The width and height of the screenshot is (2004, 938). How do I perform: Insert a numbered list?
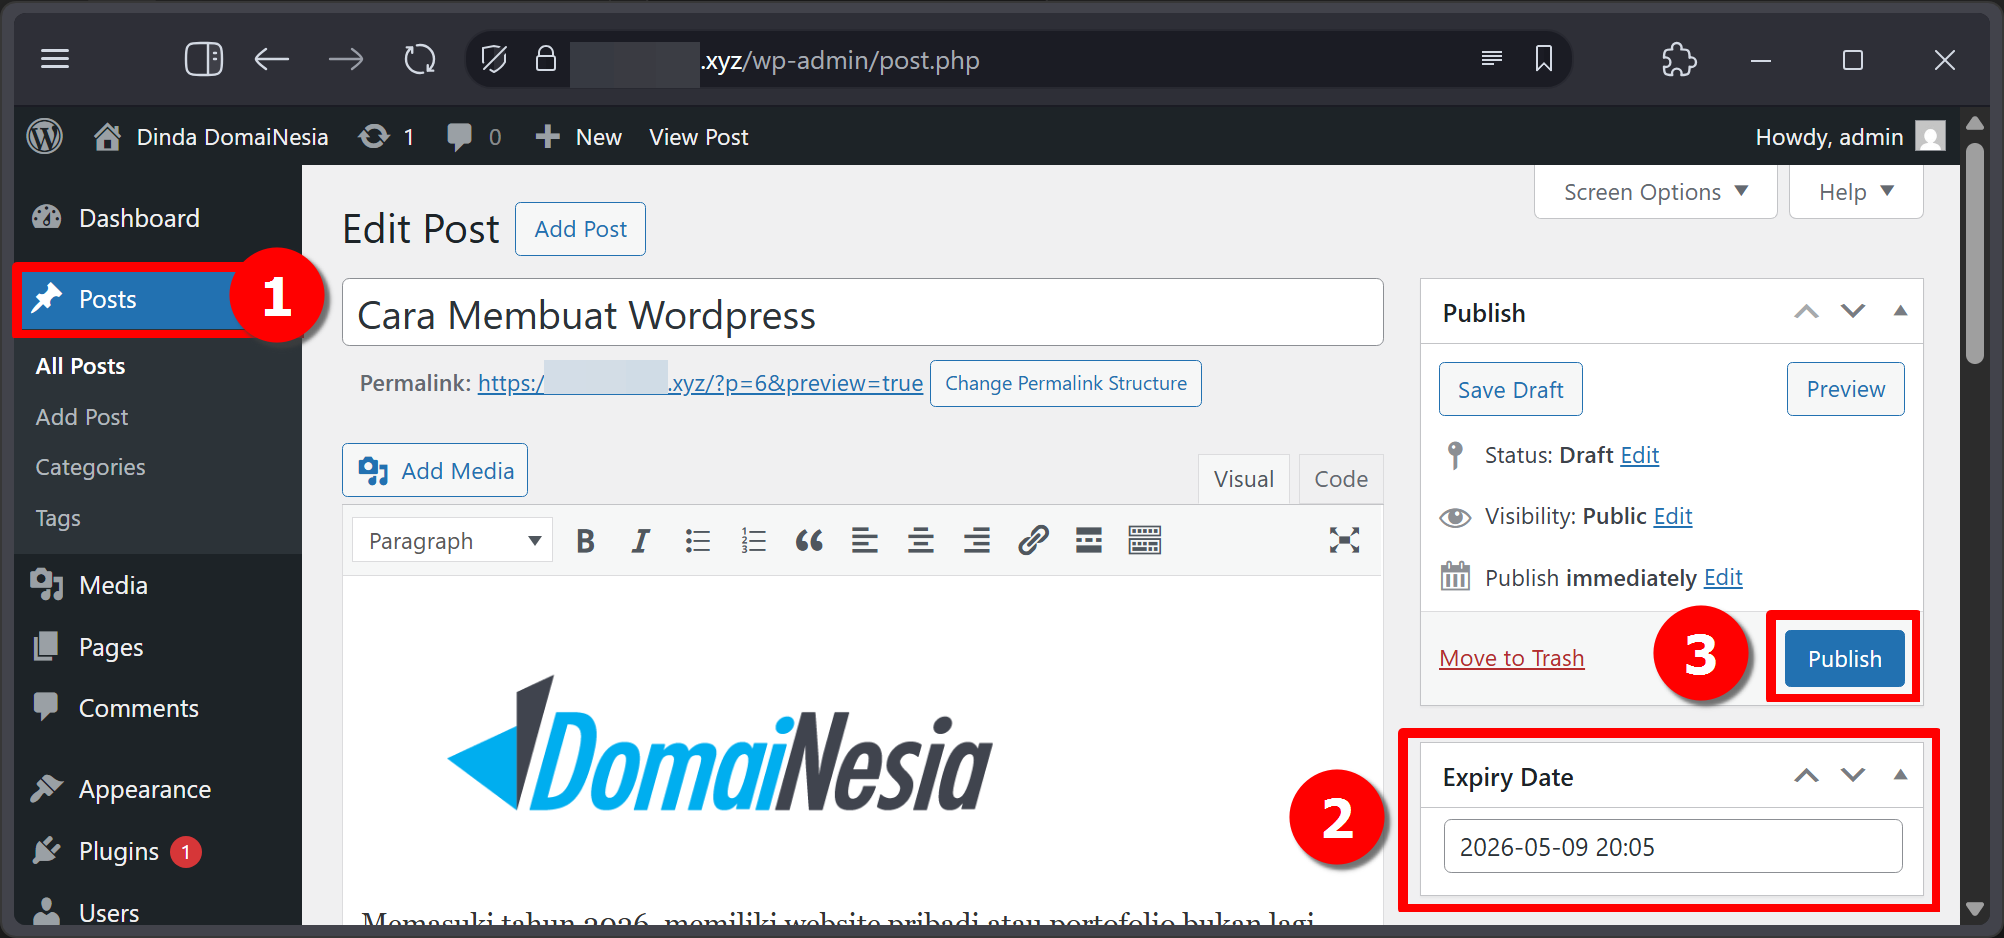(x=754, y=541)
